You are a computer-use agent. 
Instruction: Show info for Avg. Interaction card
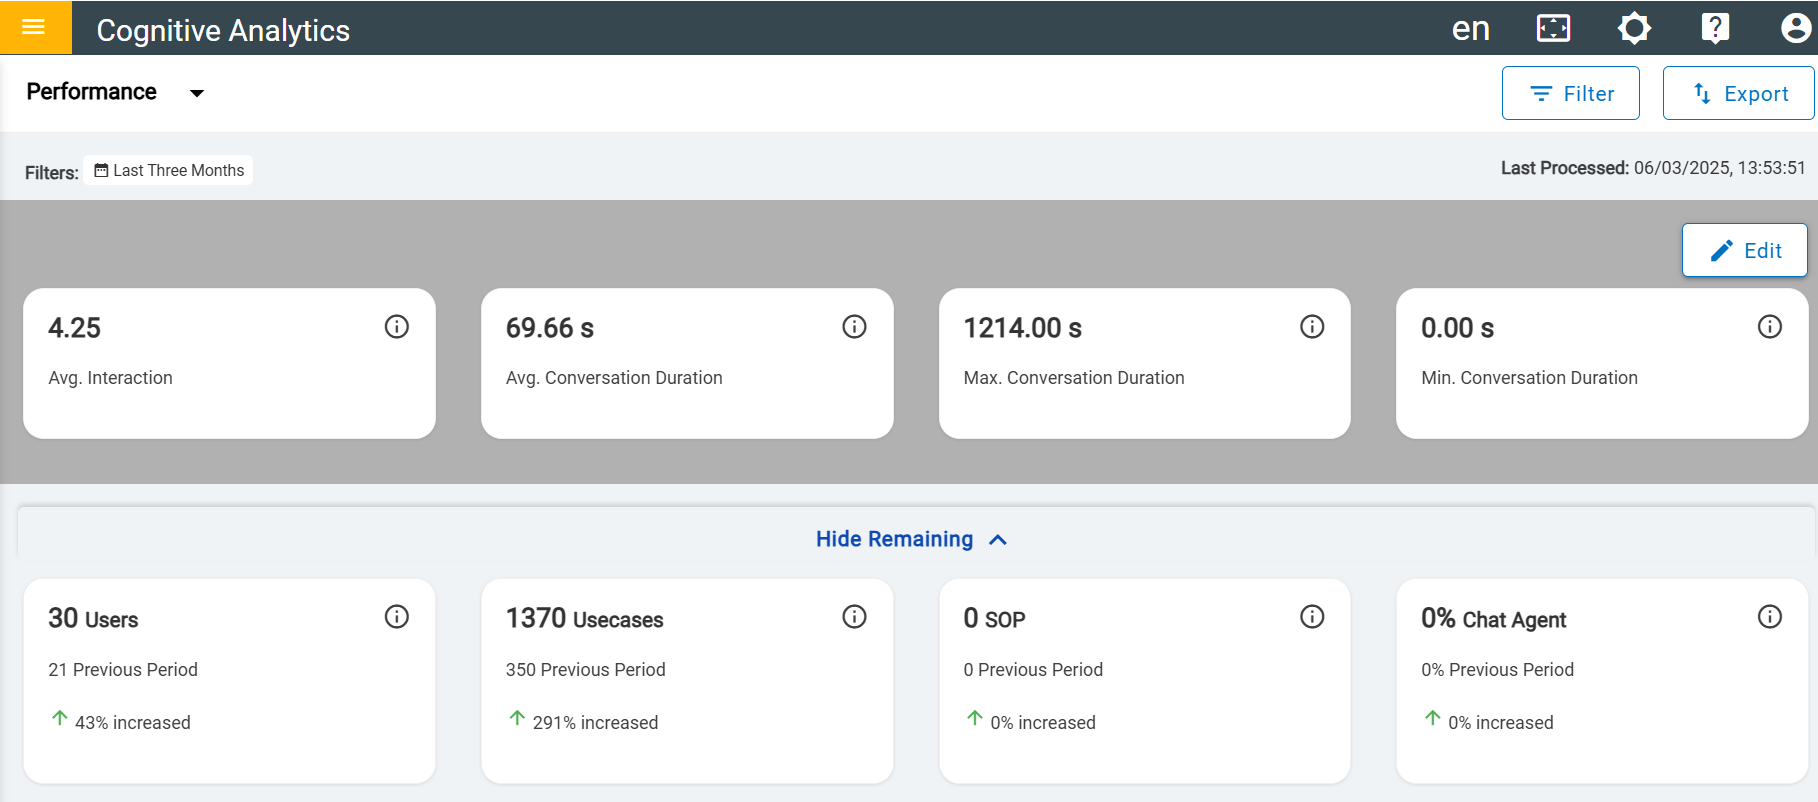[x=397, y=327]
